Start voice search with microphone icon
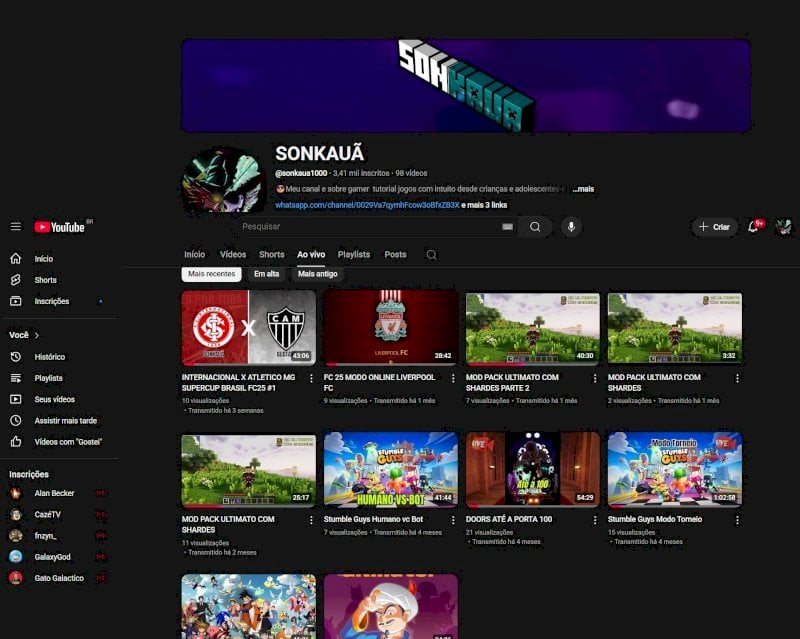Screen dimensions: 800x639 click(x=571, y=227)
